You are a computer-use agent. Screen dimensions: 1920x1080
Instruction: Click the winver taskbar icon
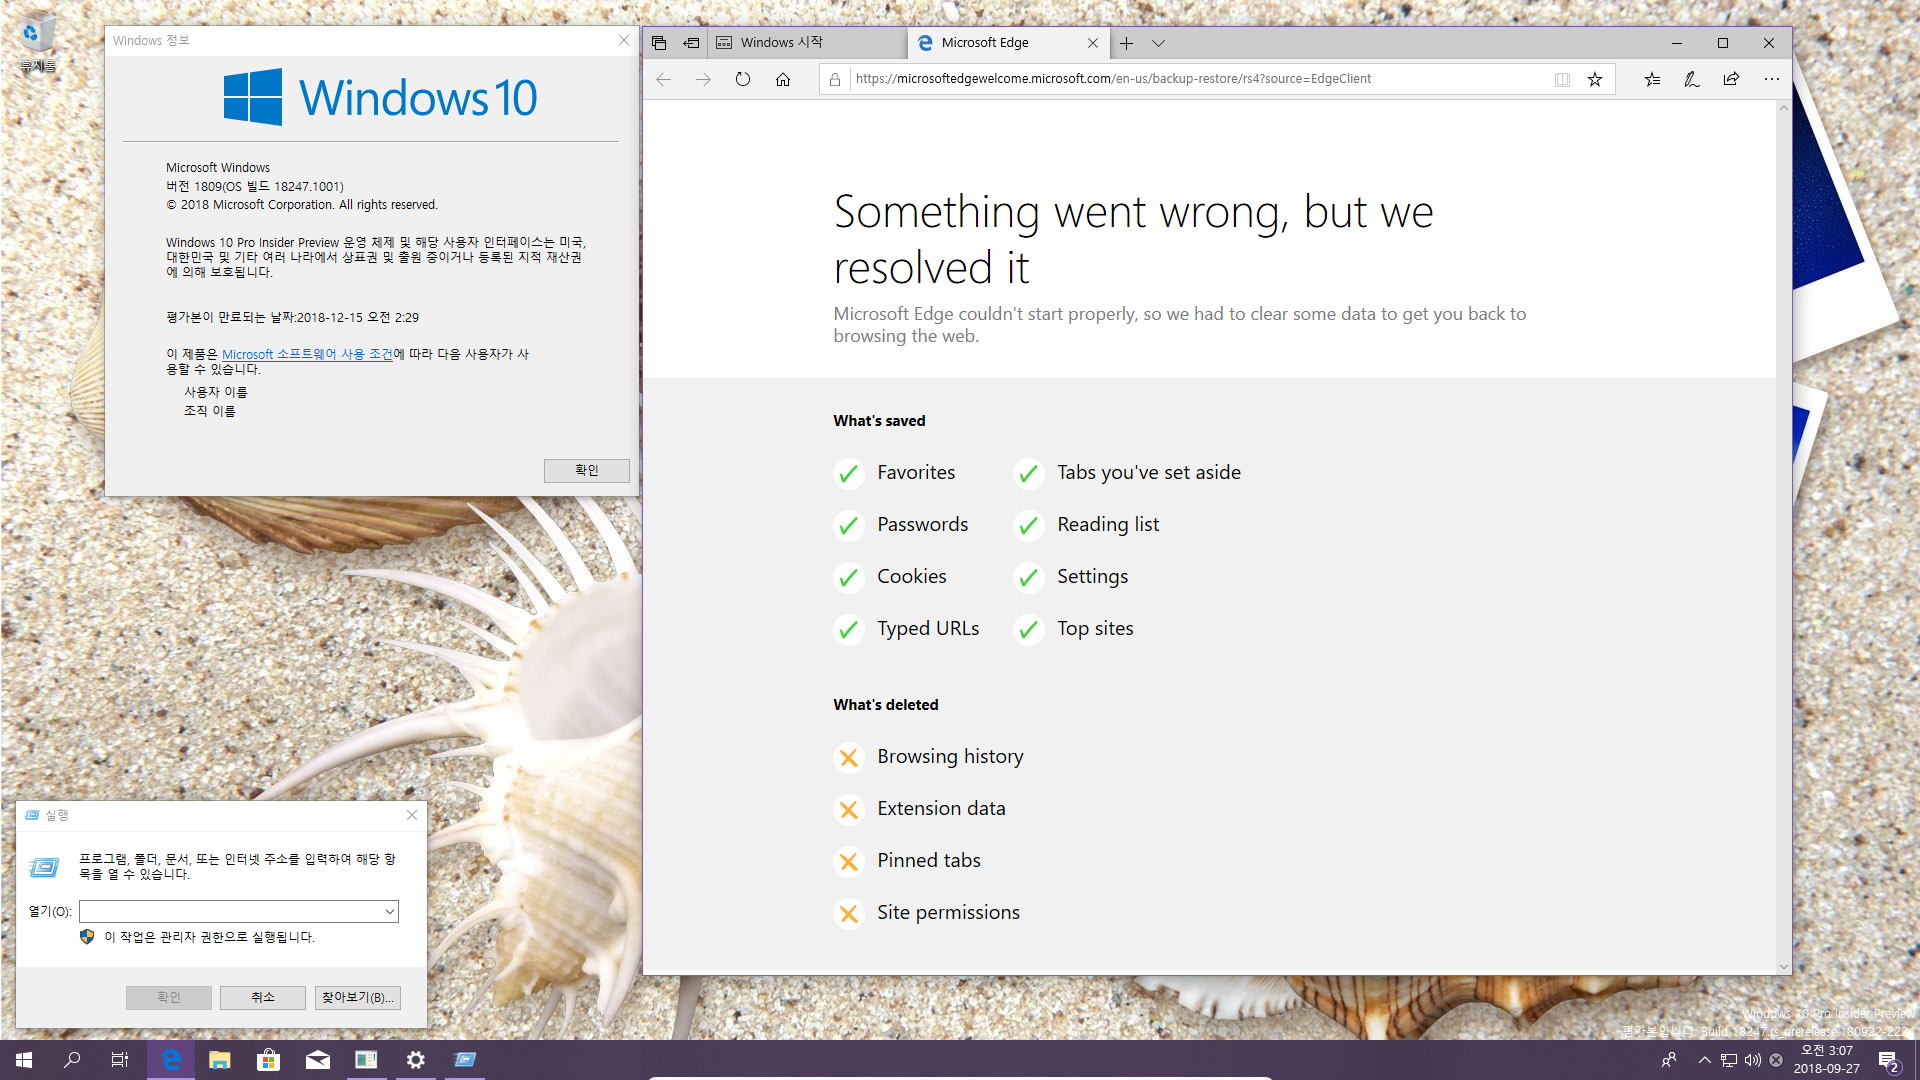pos(366,1060)
